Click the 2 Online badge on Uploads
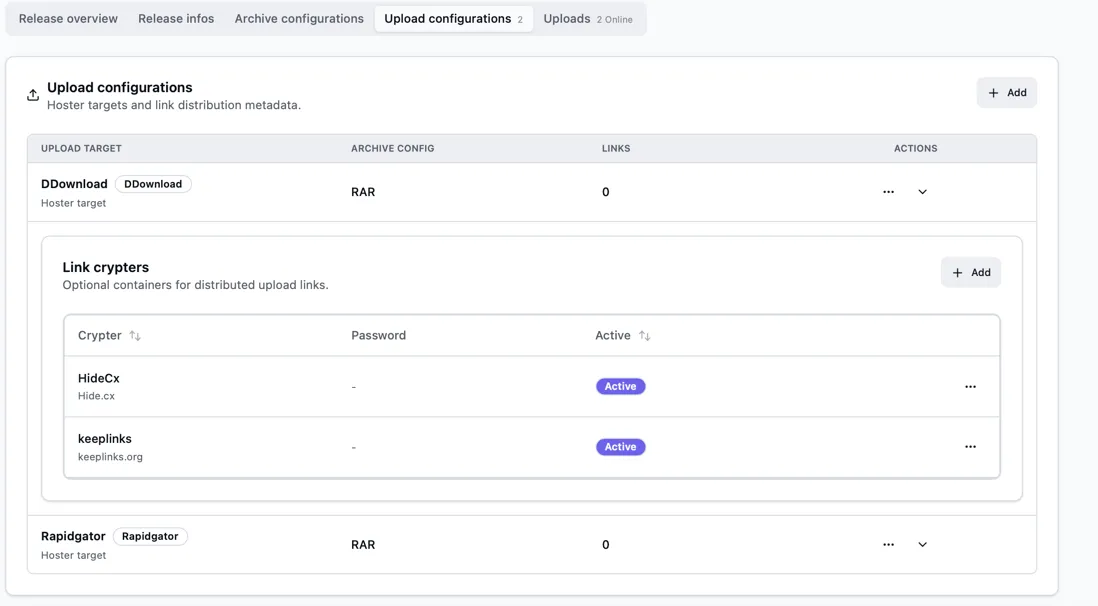 614,20
